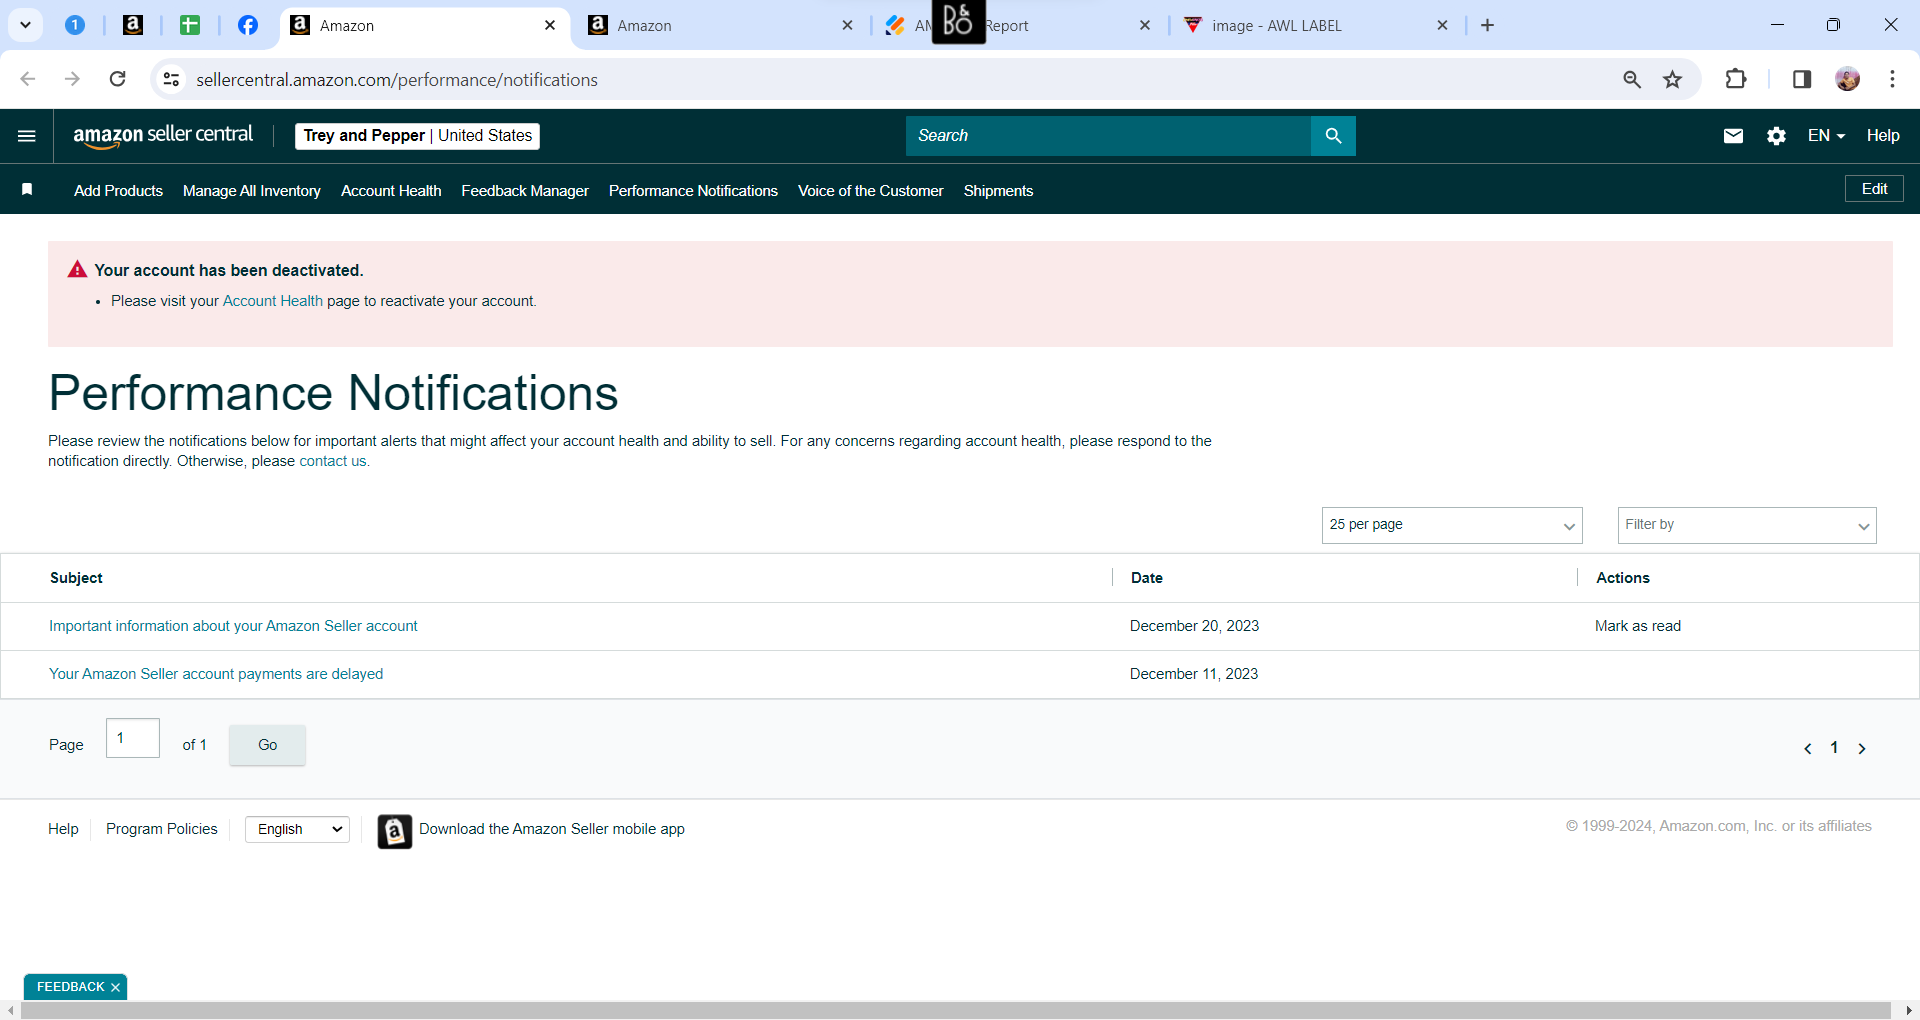This screenshot has height=1020, width=1920.
Task: Switch to the second Amazon tab
Action: click(720, 25)
